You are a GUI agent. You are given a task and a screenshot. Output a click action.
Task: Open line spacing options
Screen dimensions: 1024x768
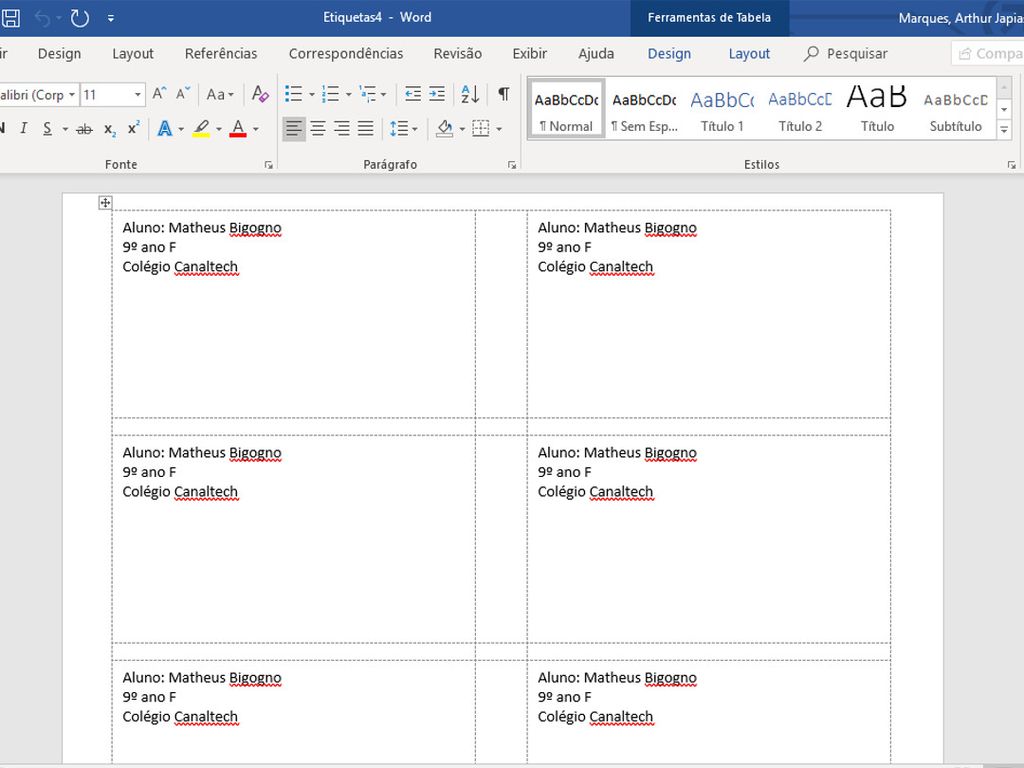[403, 129]
